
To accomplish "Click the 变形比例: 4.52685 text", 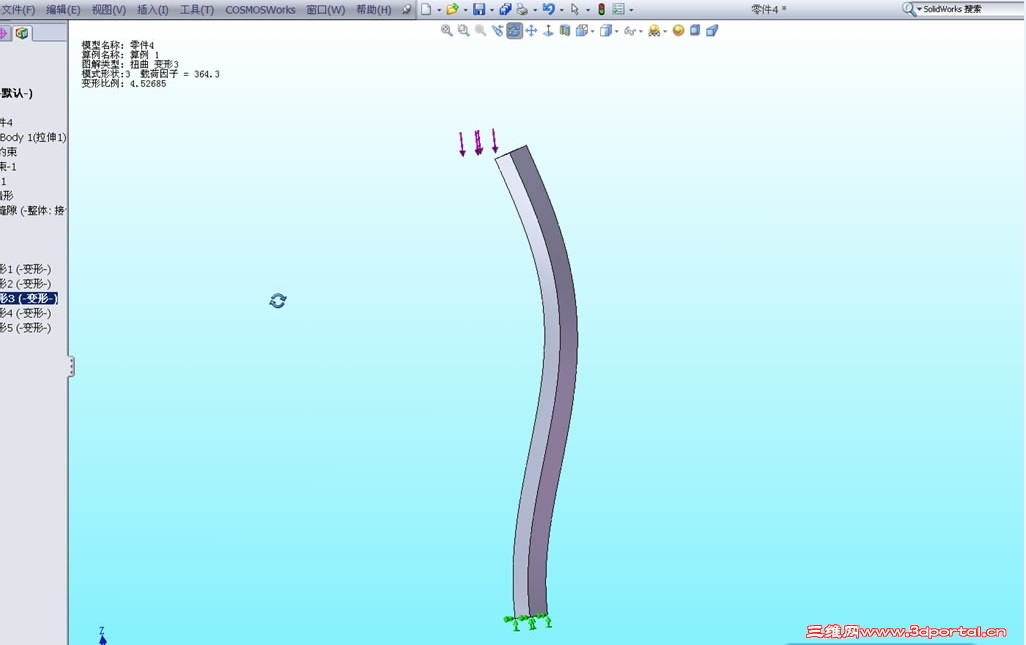I will 124,84.
